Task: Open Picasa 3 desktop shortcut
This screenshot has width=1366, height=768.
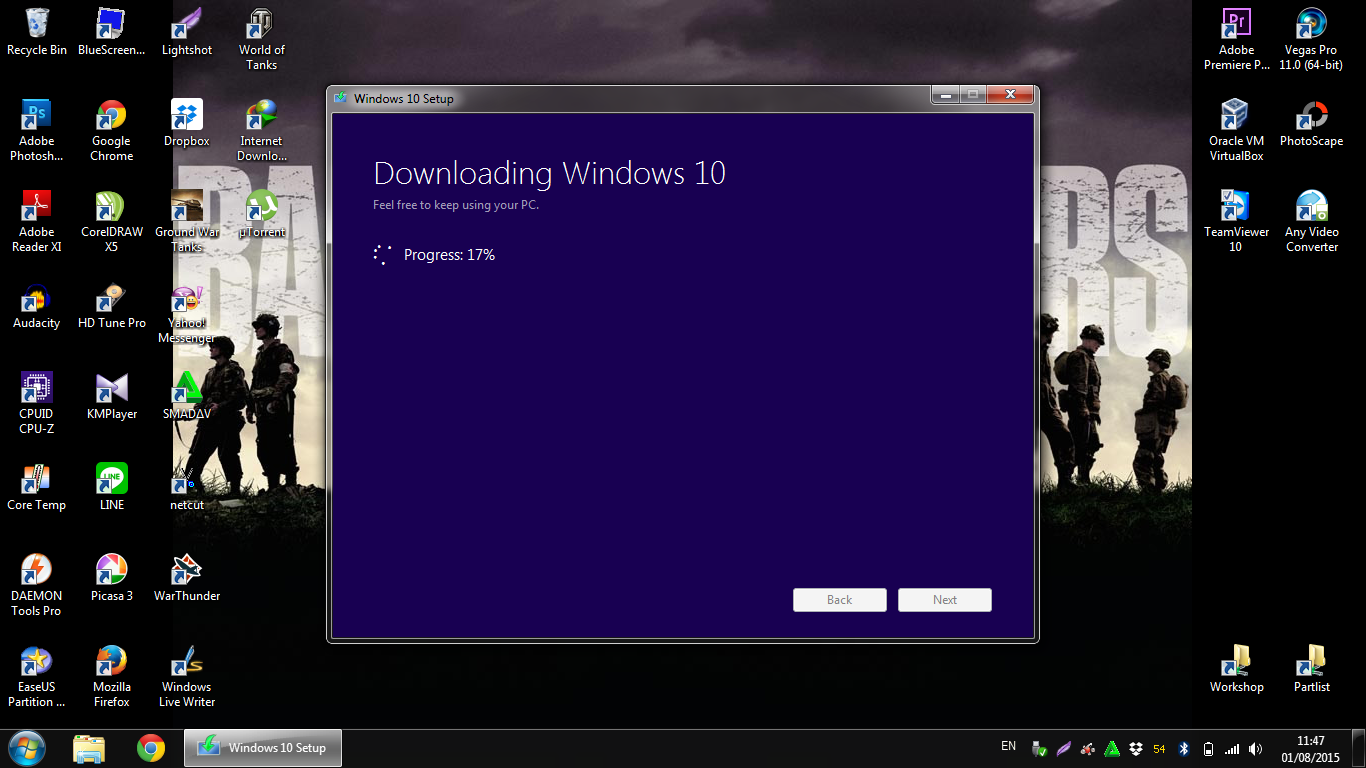Action: point(112,578)
